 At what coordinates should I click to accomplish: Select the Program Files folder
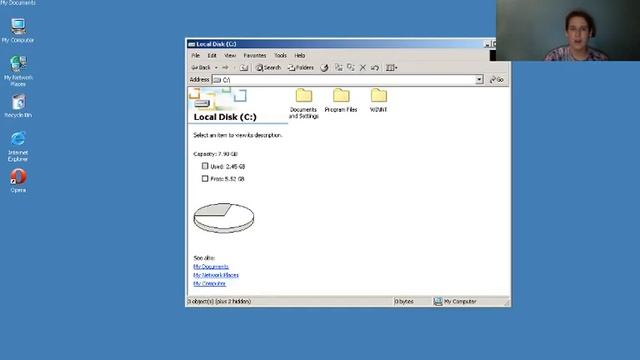coord(341,100)
